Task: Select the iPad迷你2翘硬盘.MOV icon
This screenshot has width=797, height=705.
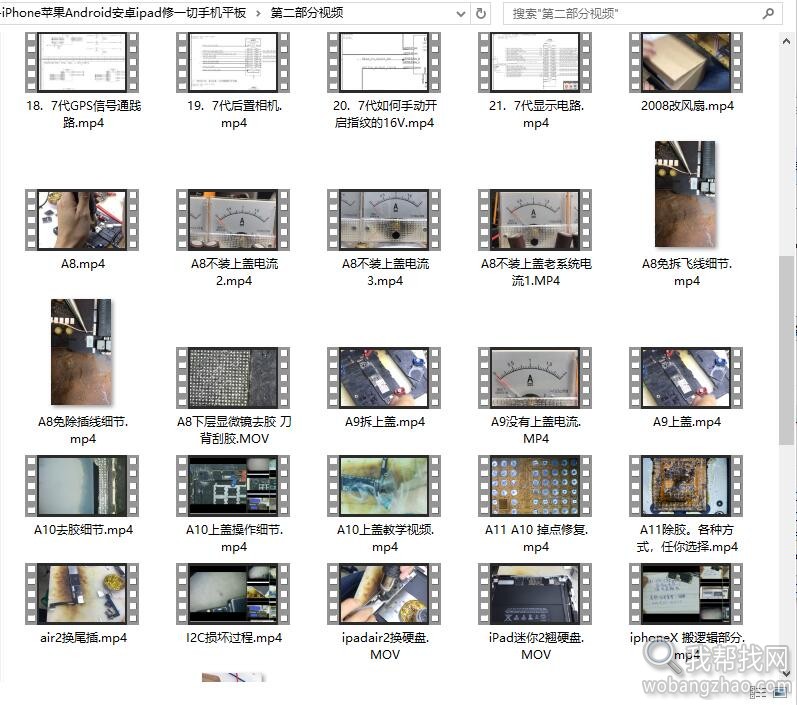Action: 535,594
